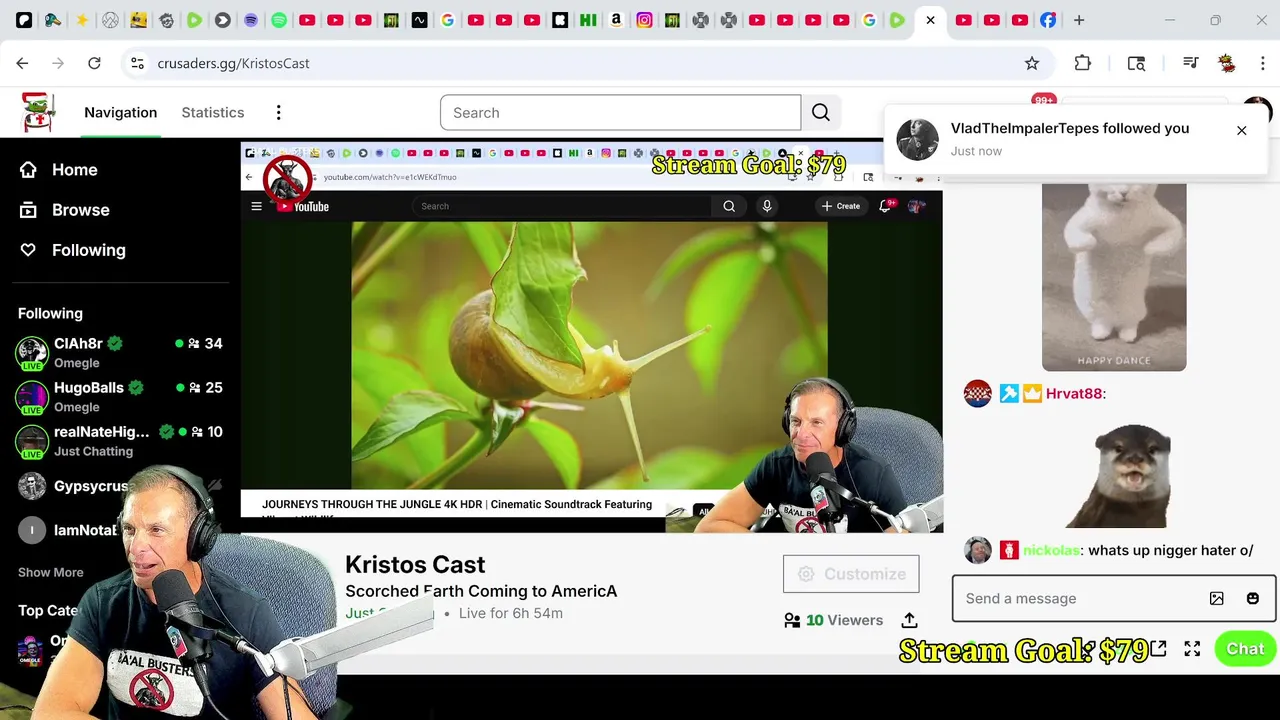Open the Chrome profile avatar menu
1280x720 pixels.
coord(1227,63)
